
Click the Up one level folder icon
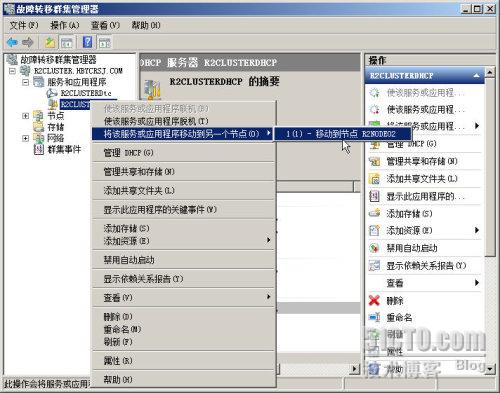[50, 42]
